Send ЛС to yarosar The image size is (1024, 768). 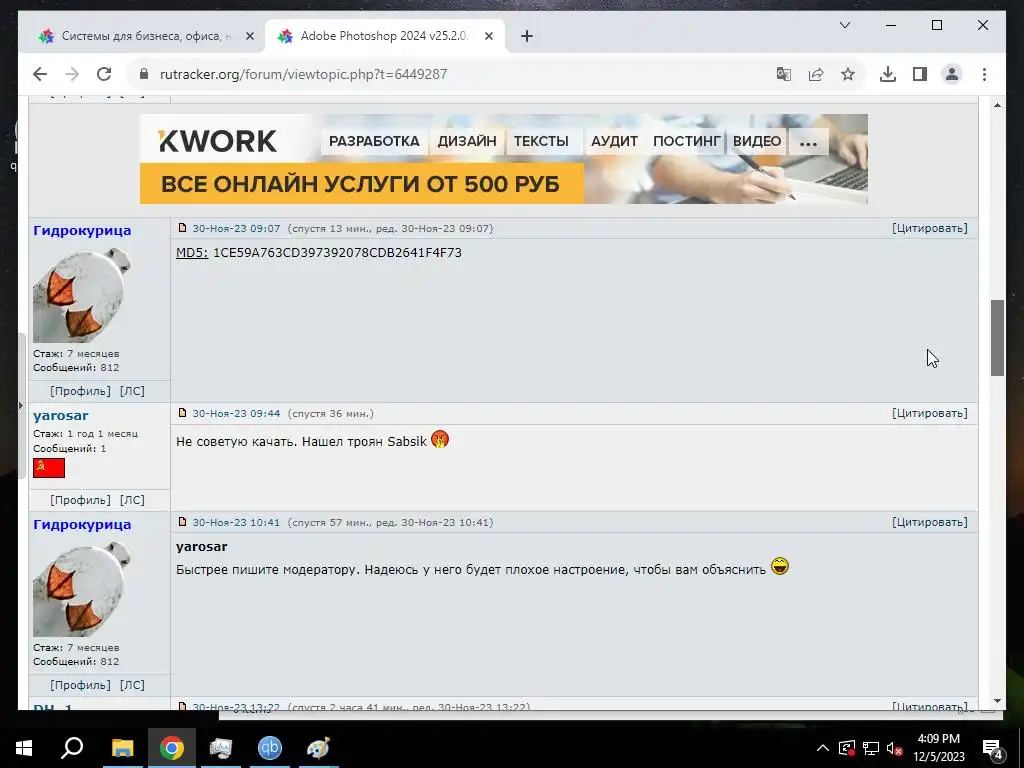coord(133,500)
